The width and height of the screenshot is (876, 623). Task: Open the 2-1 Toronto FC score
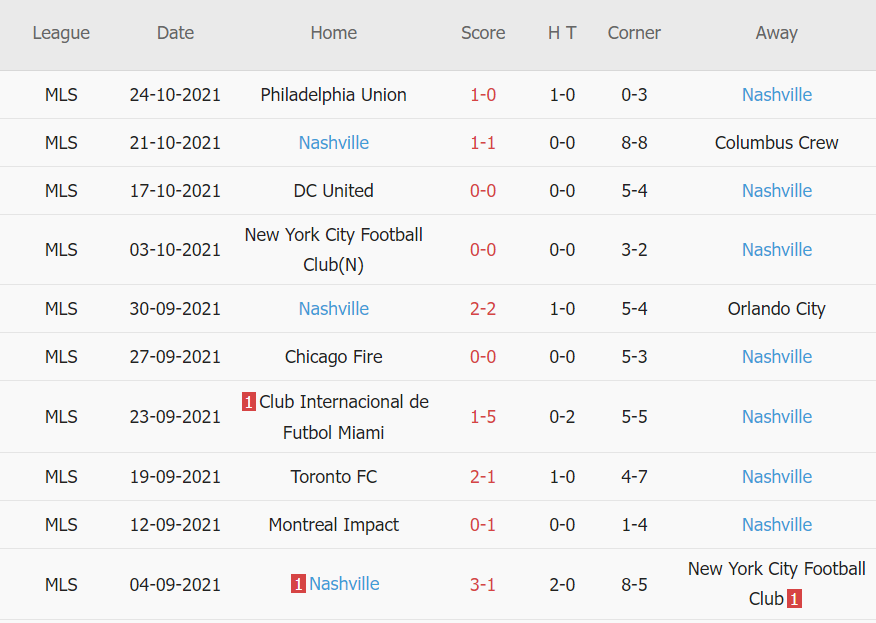[483, 477]
